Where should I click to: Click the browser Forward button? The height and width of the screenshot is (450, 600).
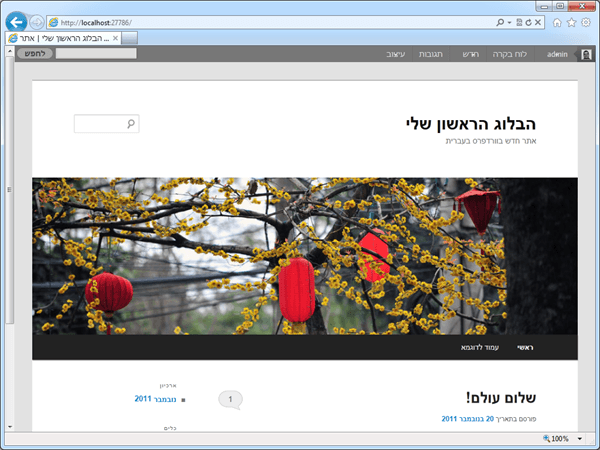click(x=37, y=22)
